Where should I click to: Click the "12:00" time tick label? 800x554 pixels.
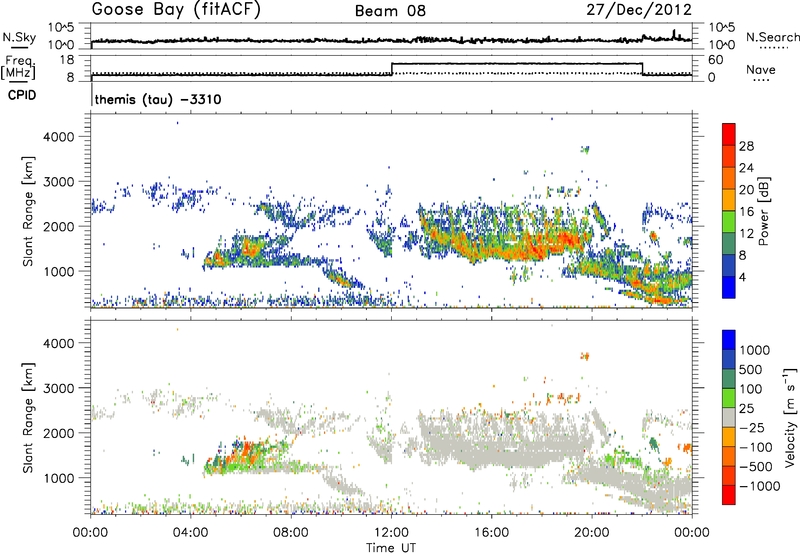point(391,533)
